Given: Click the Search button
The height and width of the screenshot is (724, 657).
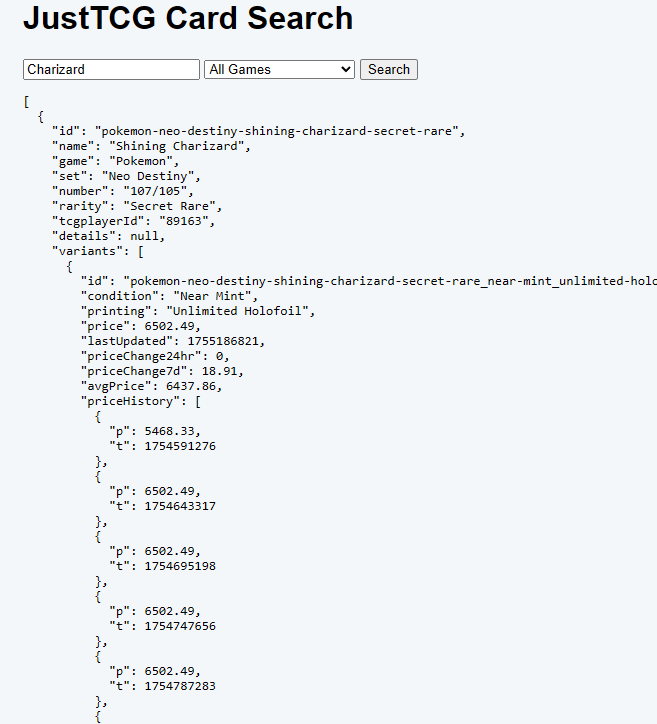Looking at the screenshot, I should click(x=389, y=69).
